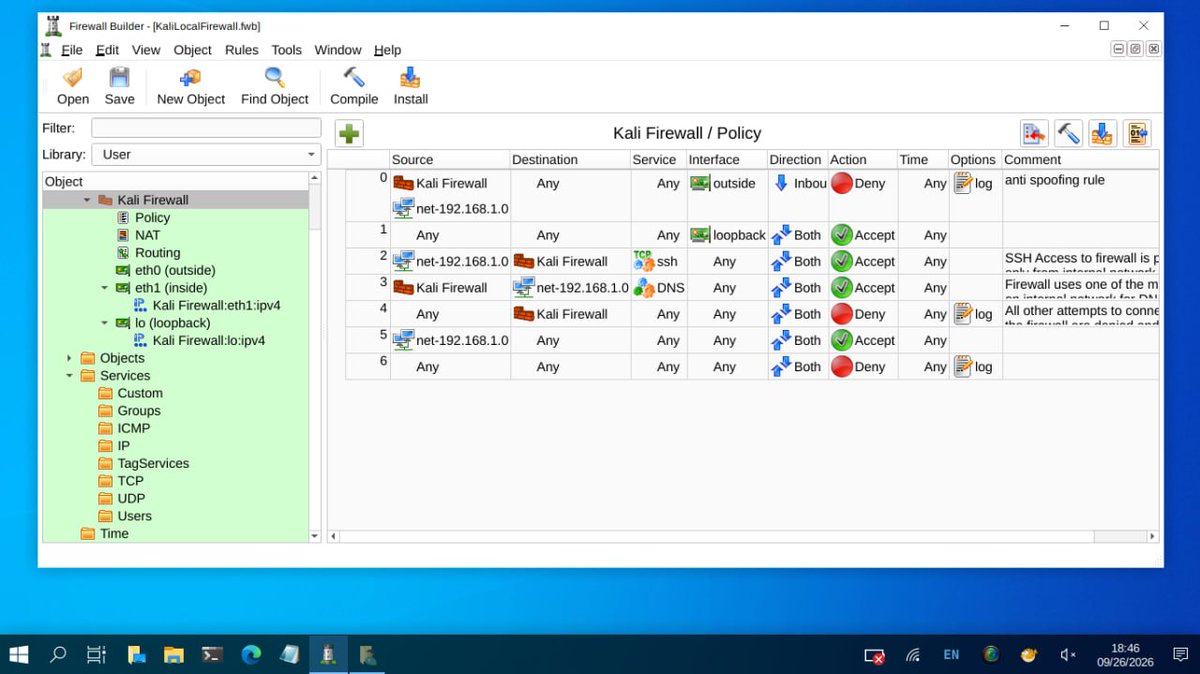The width and height of the screenshot is (1200, 674).
Task: Open a firewall file with Open toolbar button
Action: pos(72,86)
